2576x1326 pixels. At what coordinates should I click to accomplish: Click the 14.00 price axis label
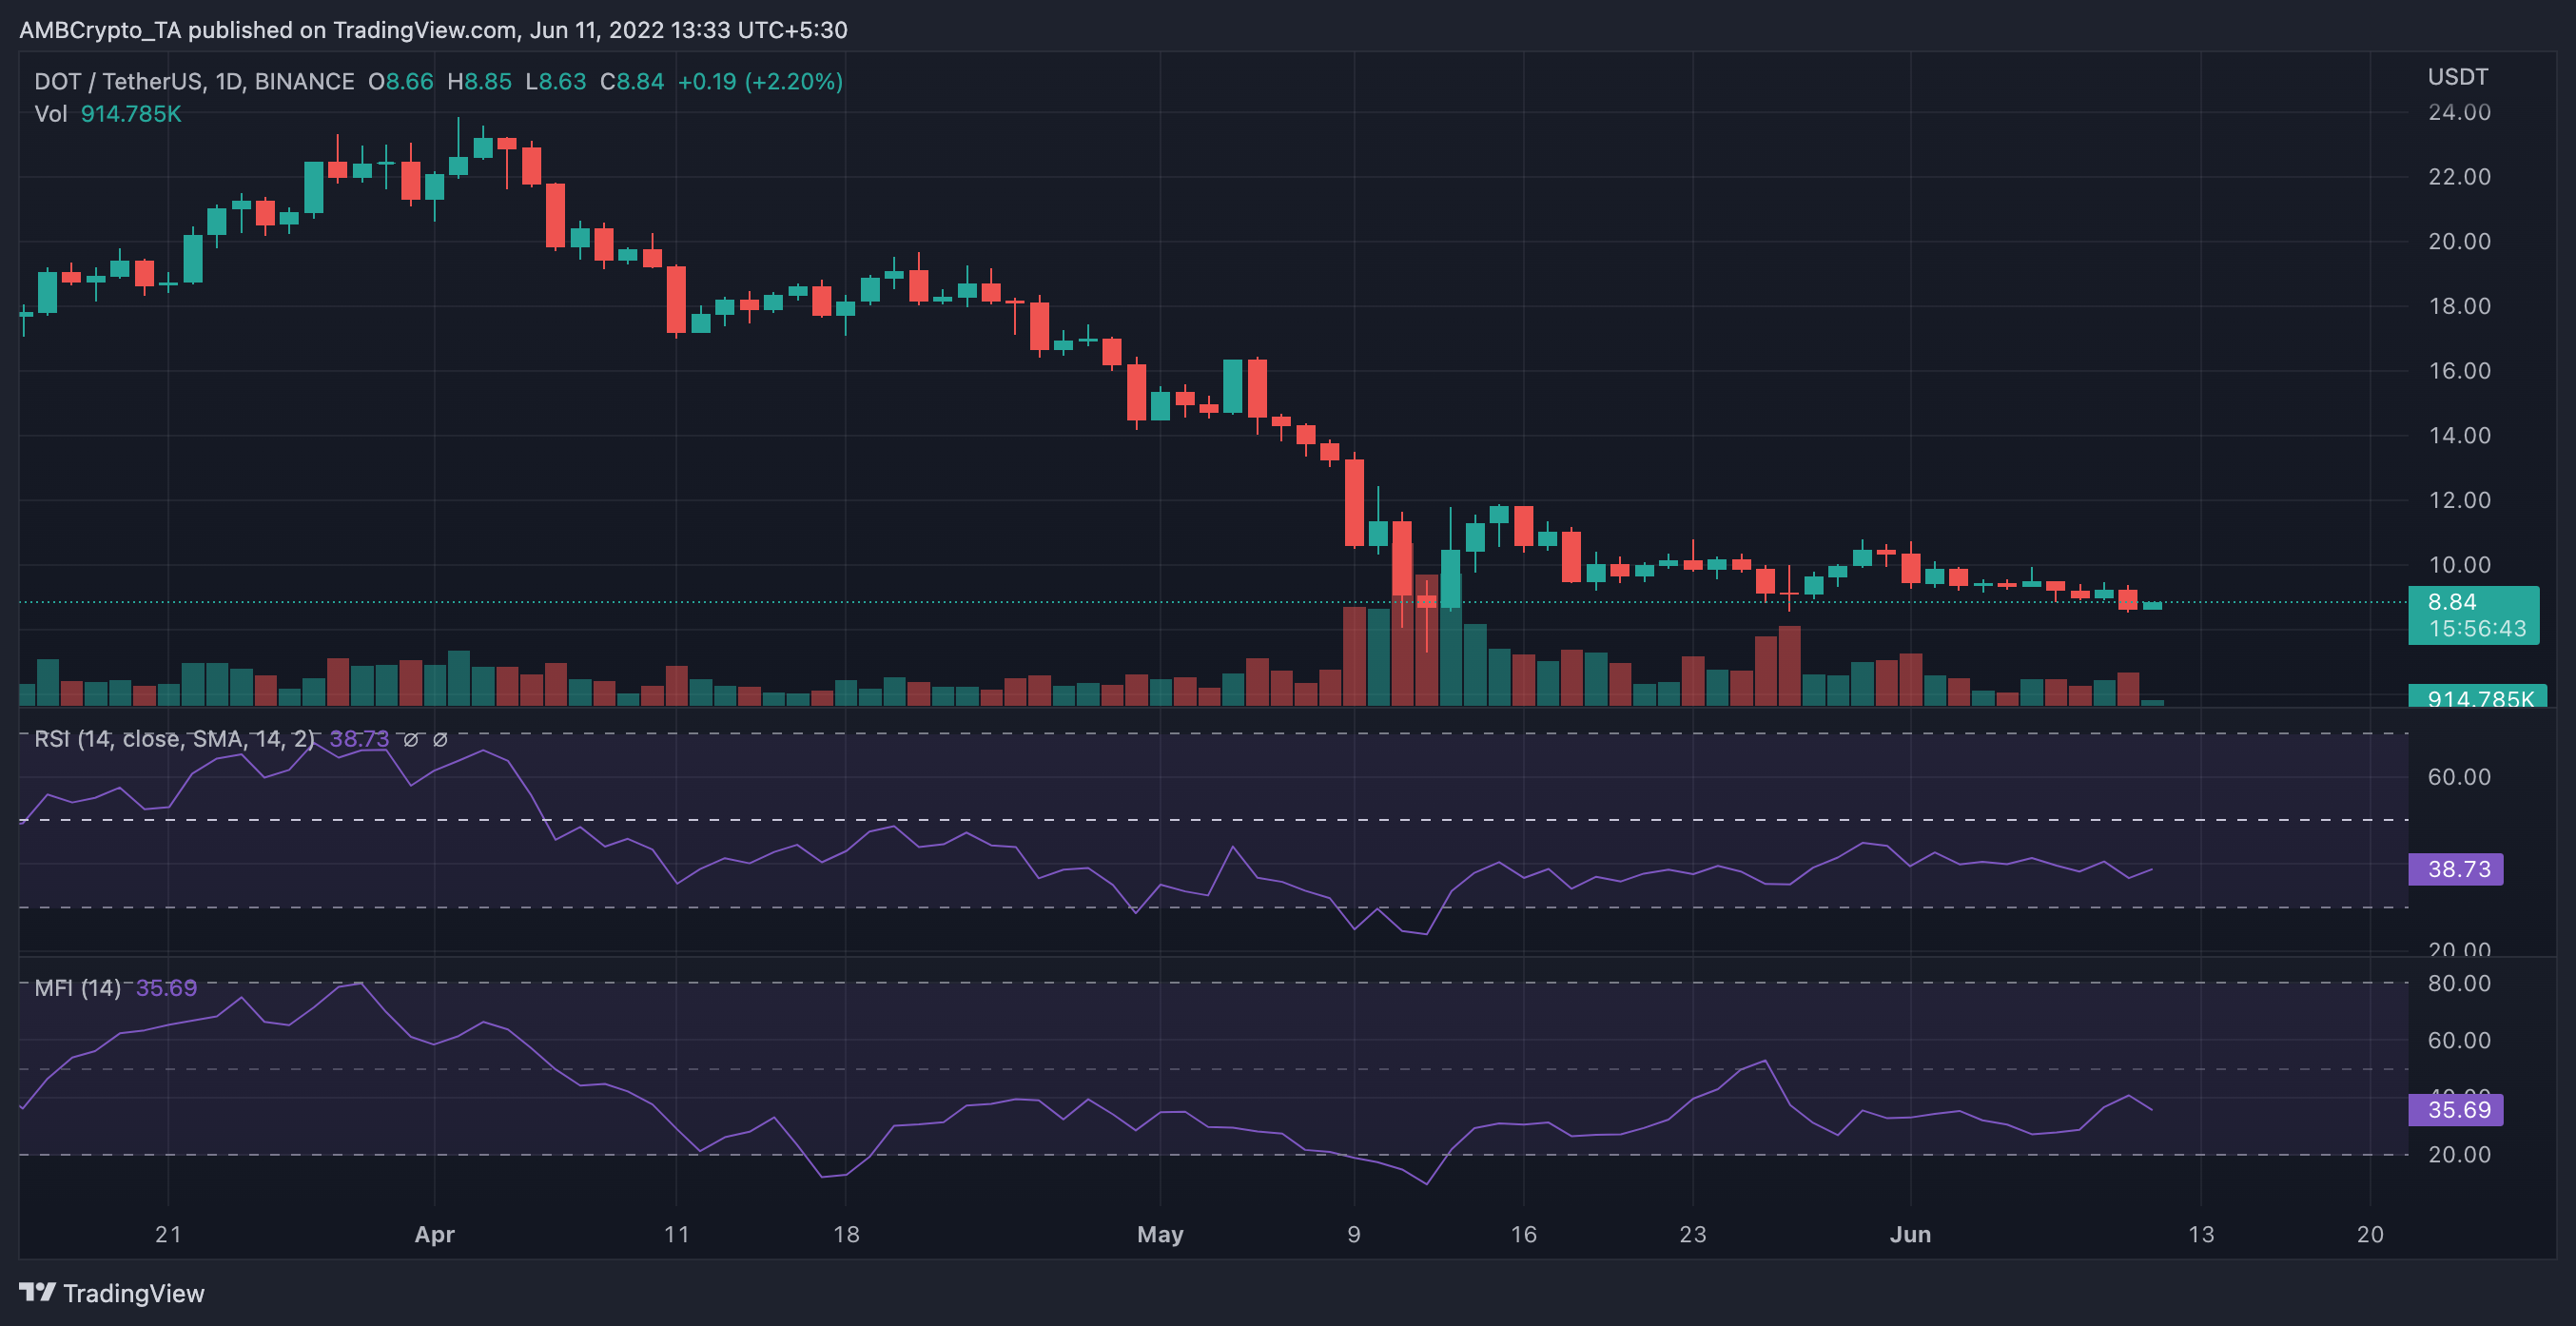click(2459, 435)
